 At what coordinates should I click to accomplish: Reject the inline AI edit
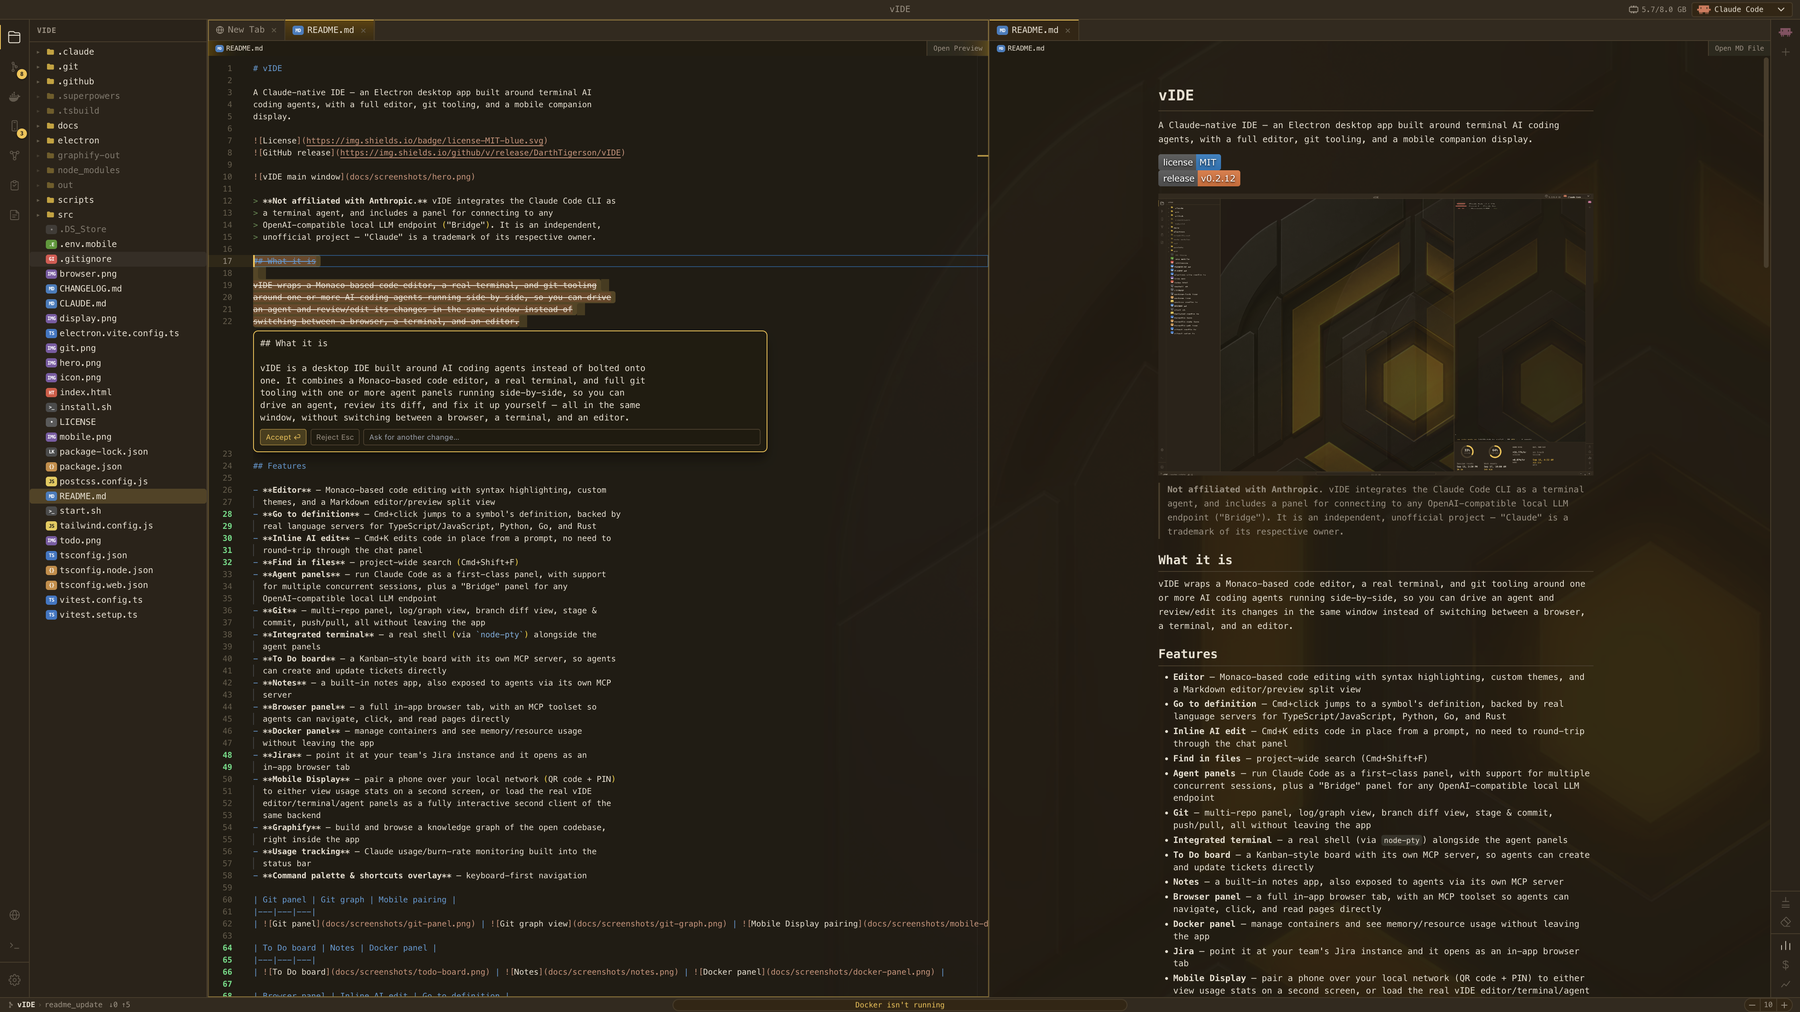tap(334, 437)
